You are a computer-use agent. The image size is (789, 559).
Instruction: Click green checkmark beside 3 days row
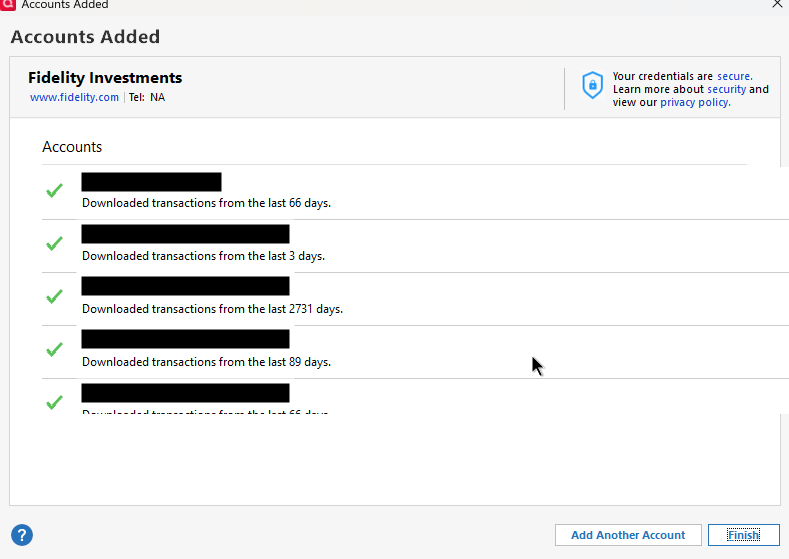(x=54, y=244)
